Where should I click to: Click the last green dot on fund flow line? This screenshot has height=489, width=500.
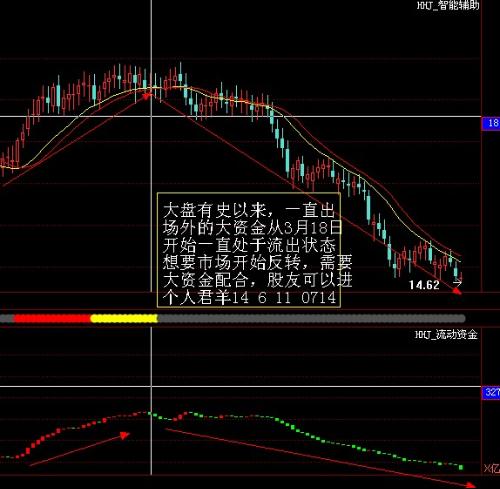tap(461, 467)
